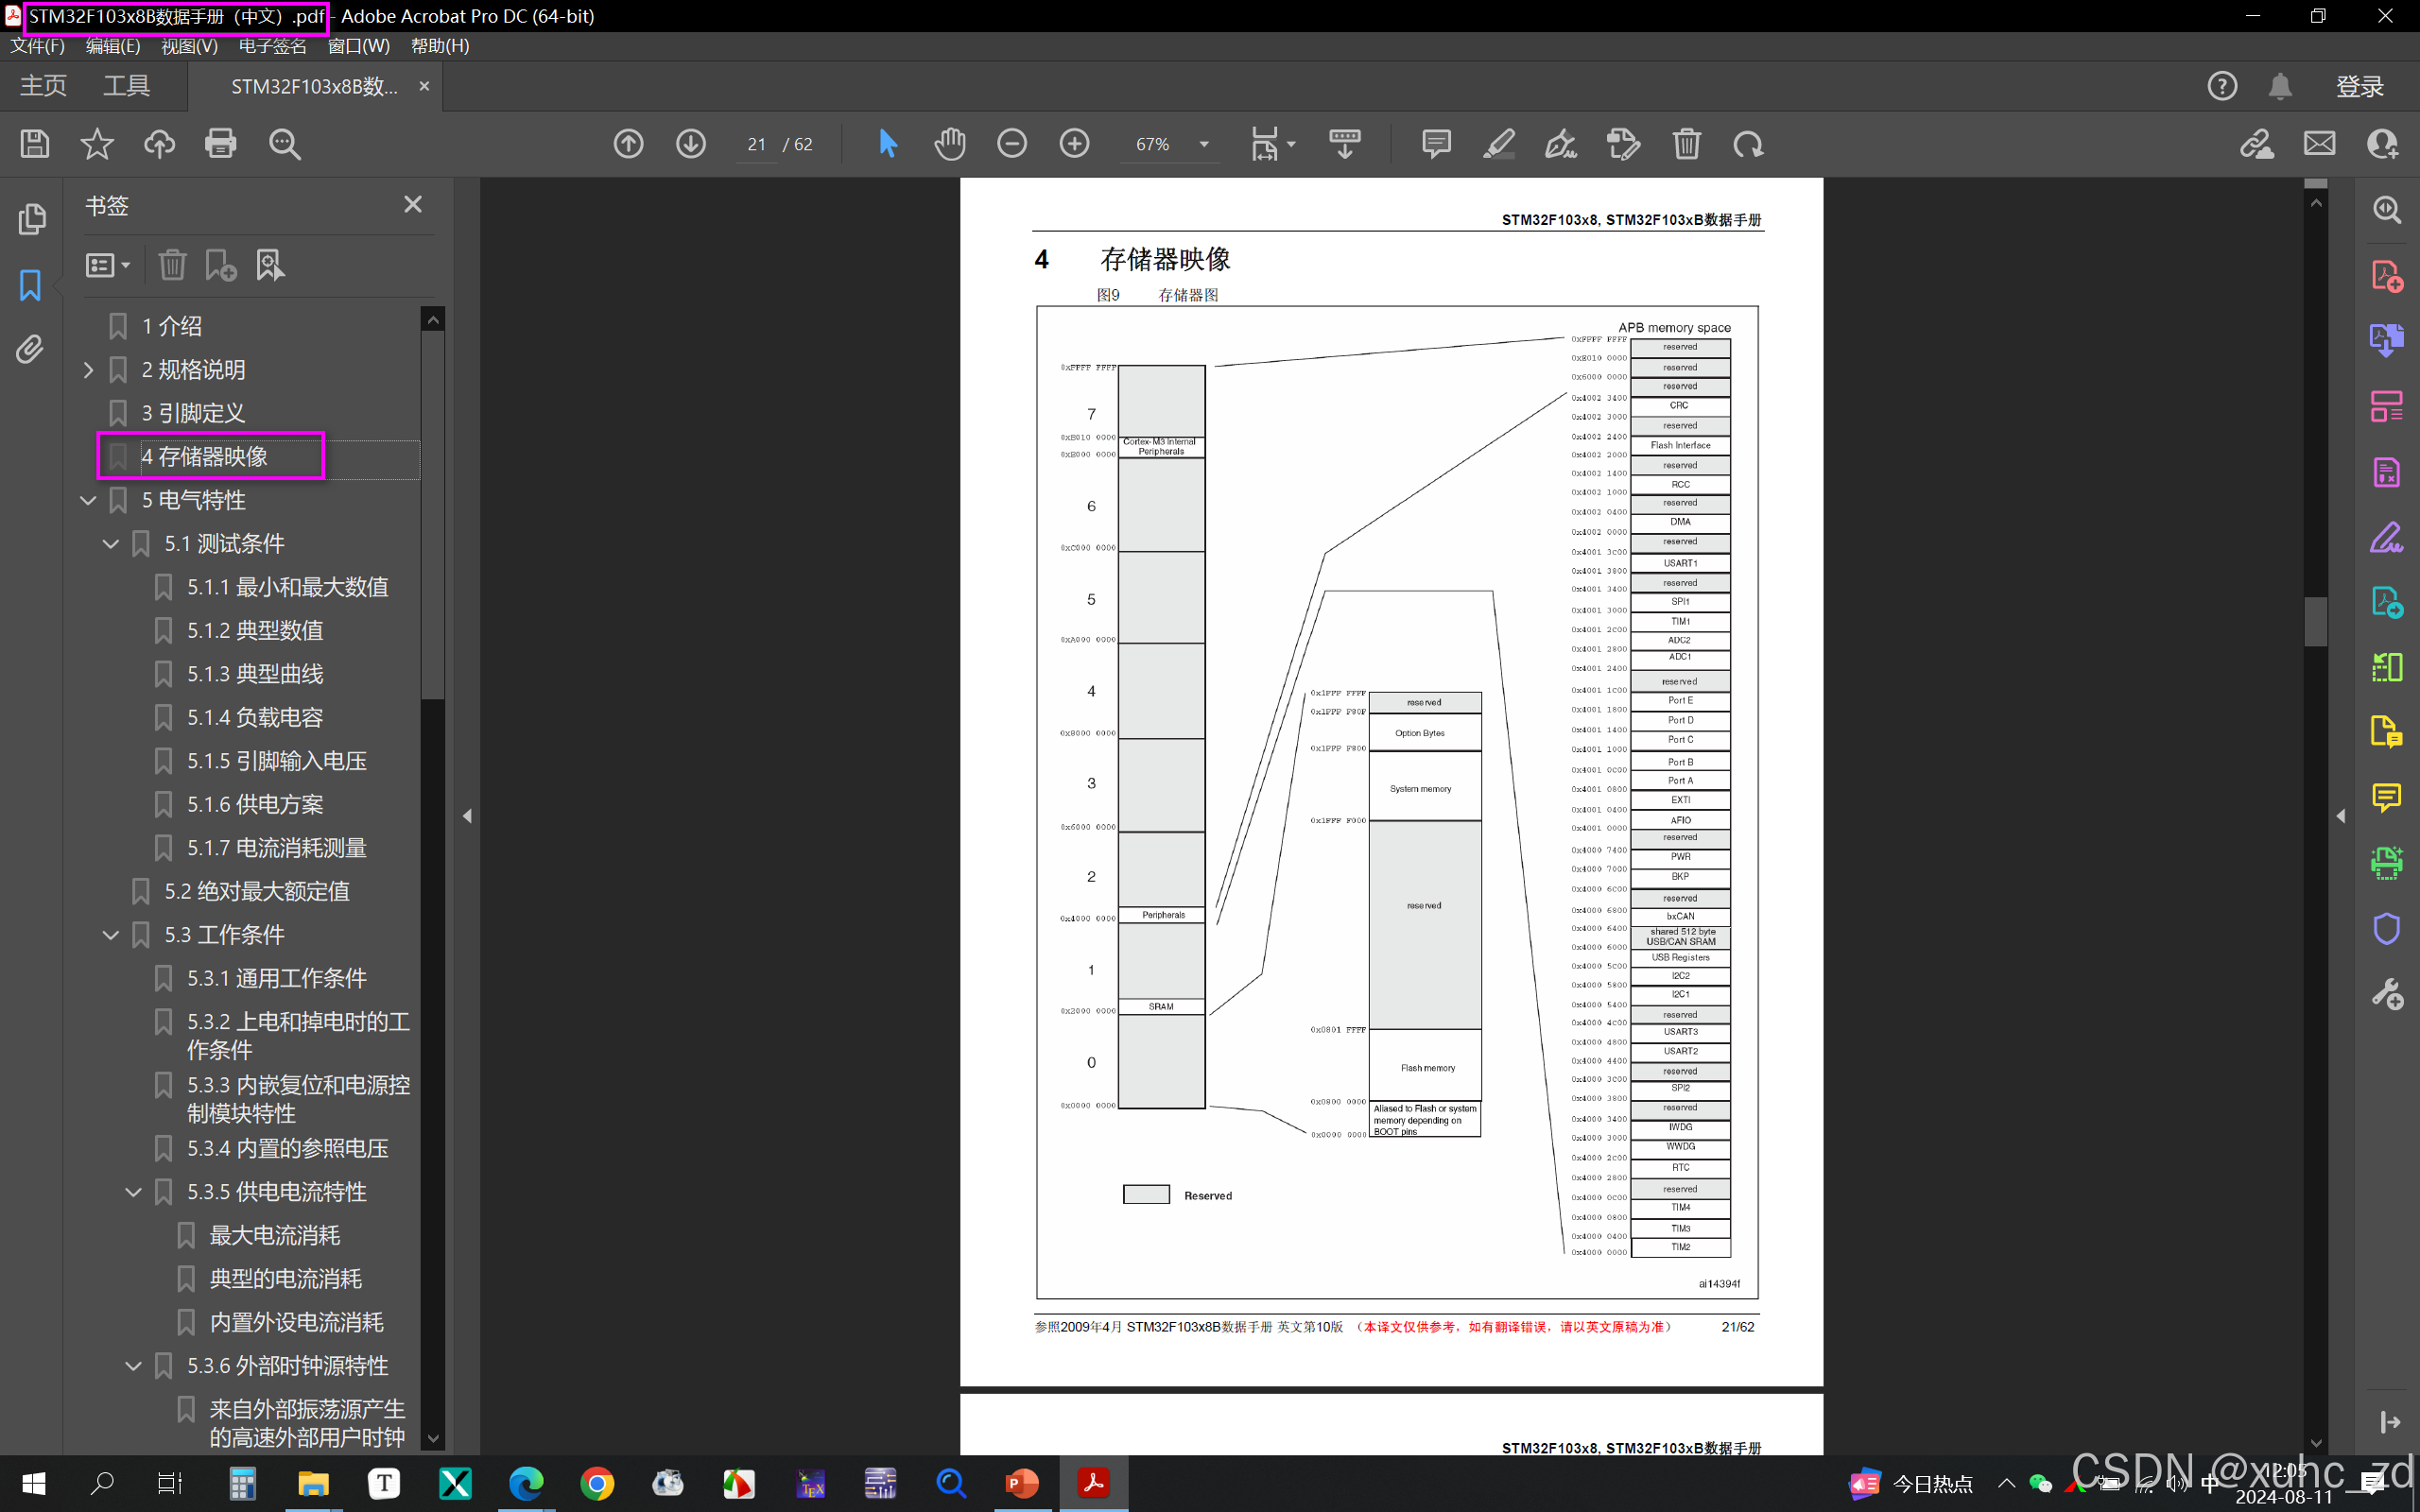
Task: Open the 文件(F) menu
Action: 37,46
